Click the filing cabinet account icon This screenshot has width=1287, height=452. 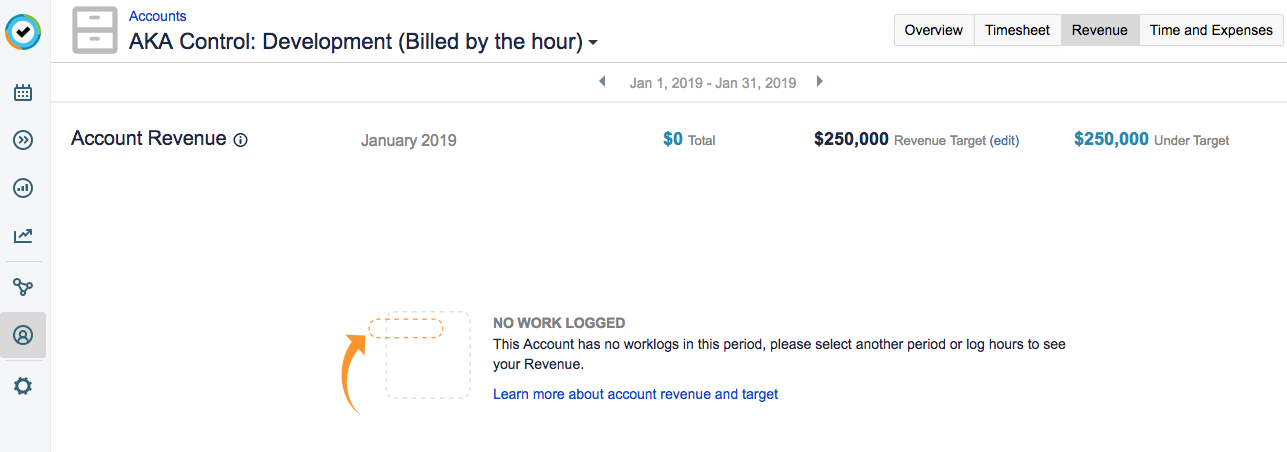(x=95, y=31)
